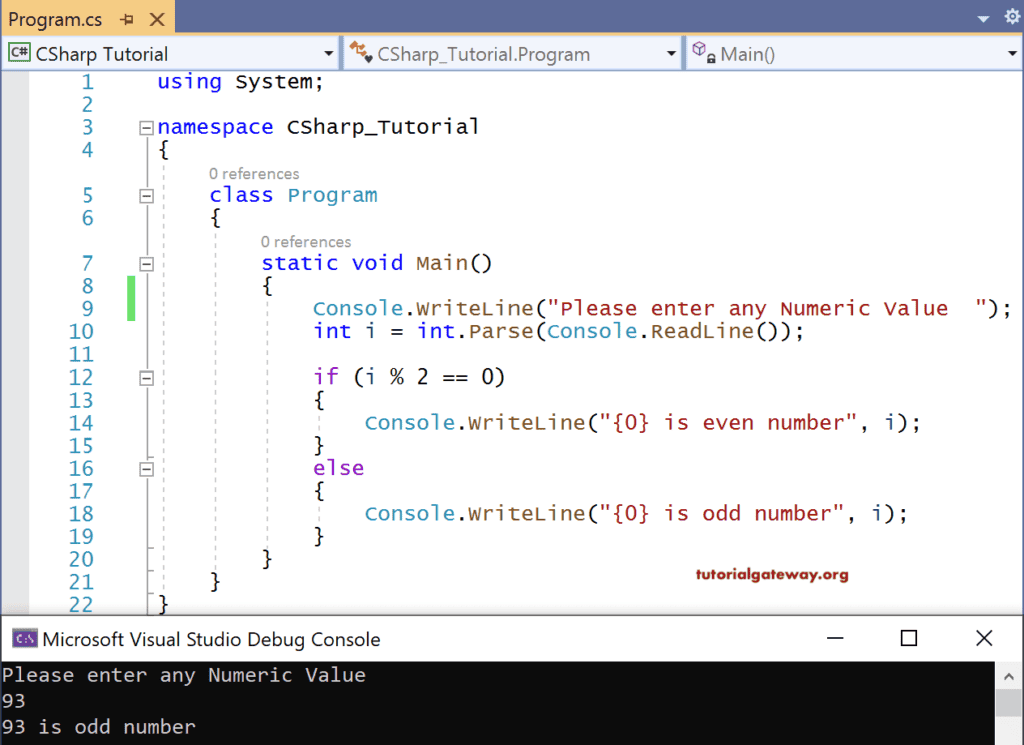This screenshot has width=1024, height=745.
Task: Select the Program.cs tab
Action: click(55, 17)
